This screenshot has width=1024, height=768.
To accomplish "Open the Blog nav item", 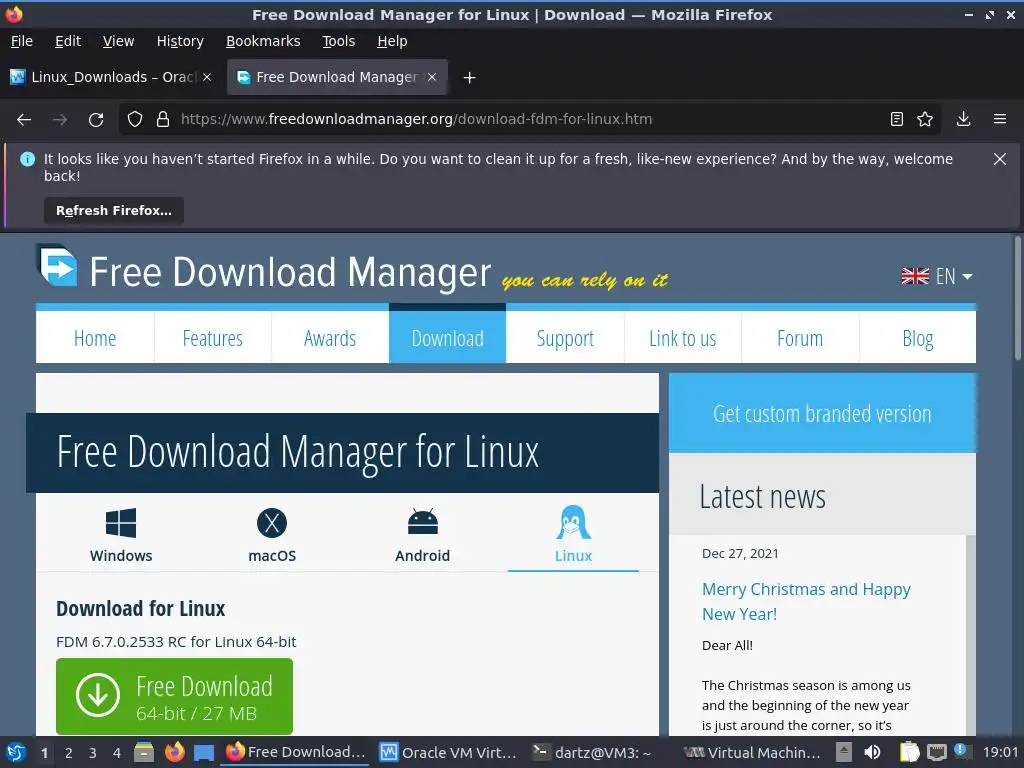I will tap(918, 338).
